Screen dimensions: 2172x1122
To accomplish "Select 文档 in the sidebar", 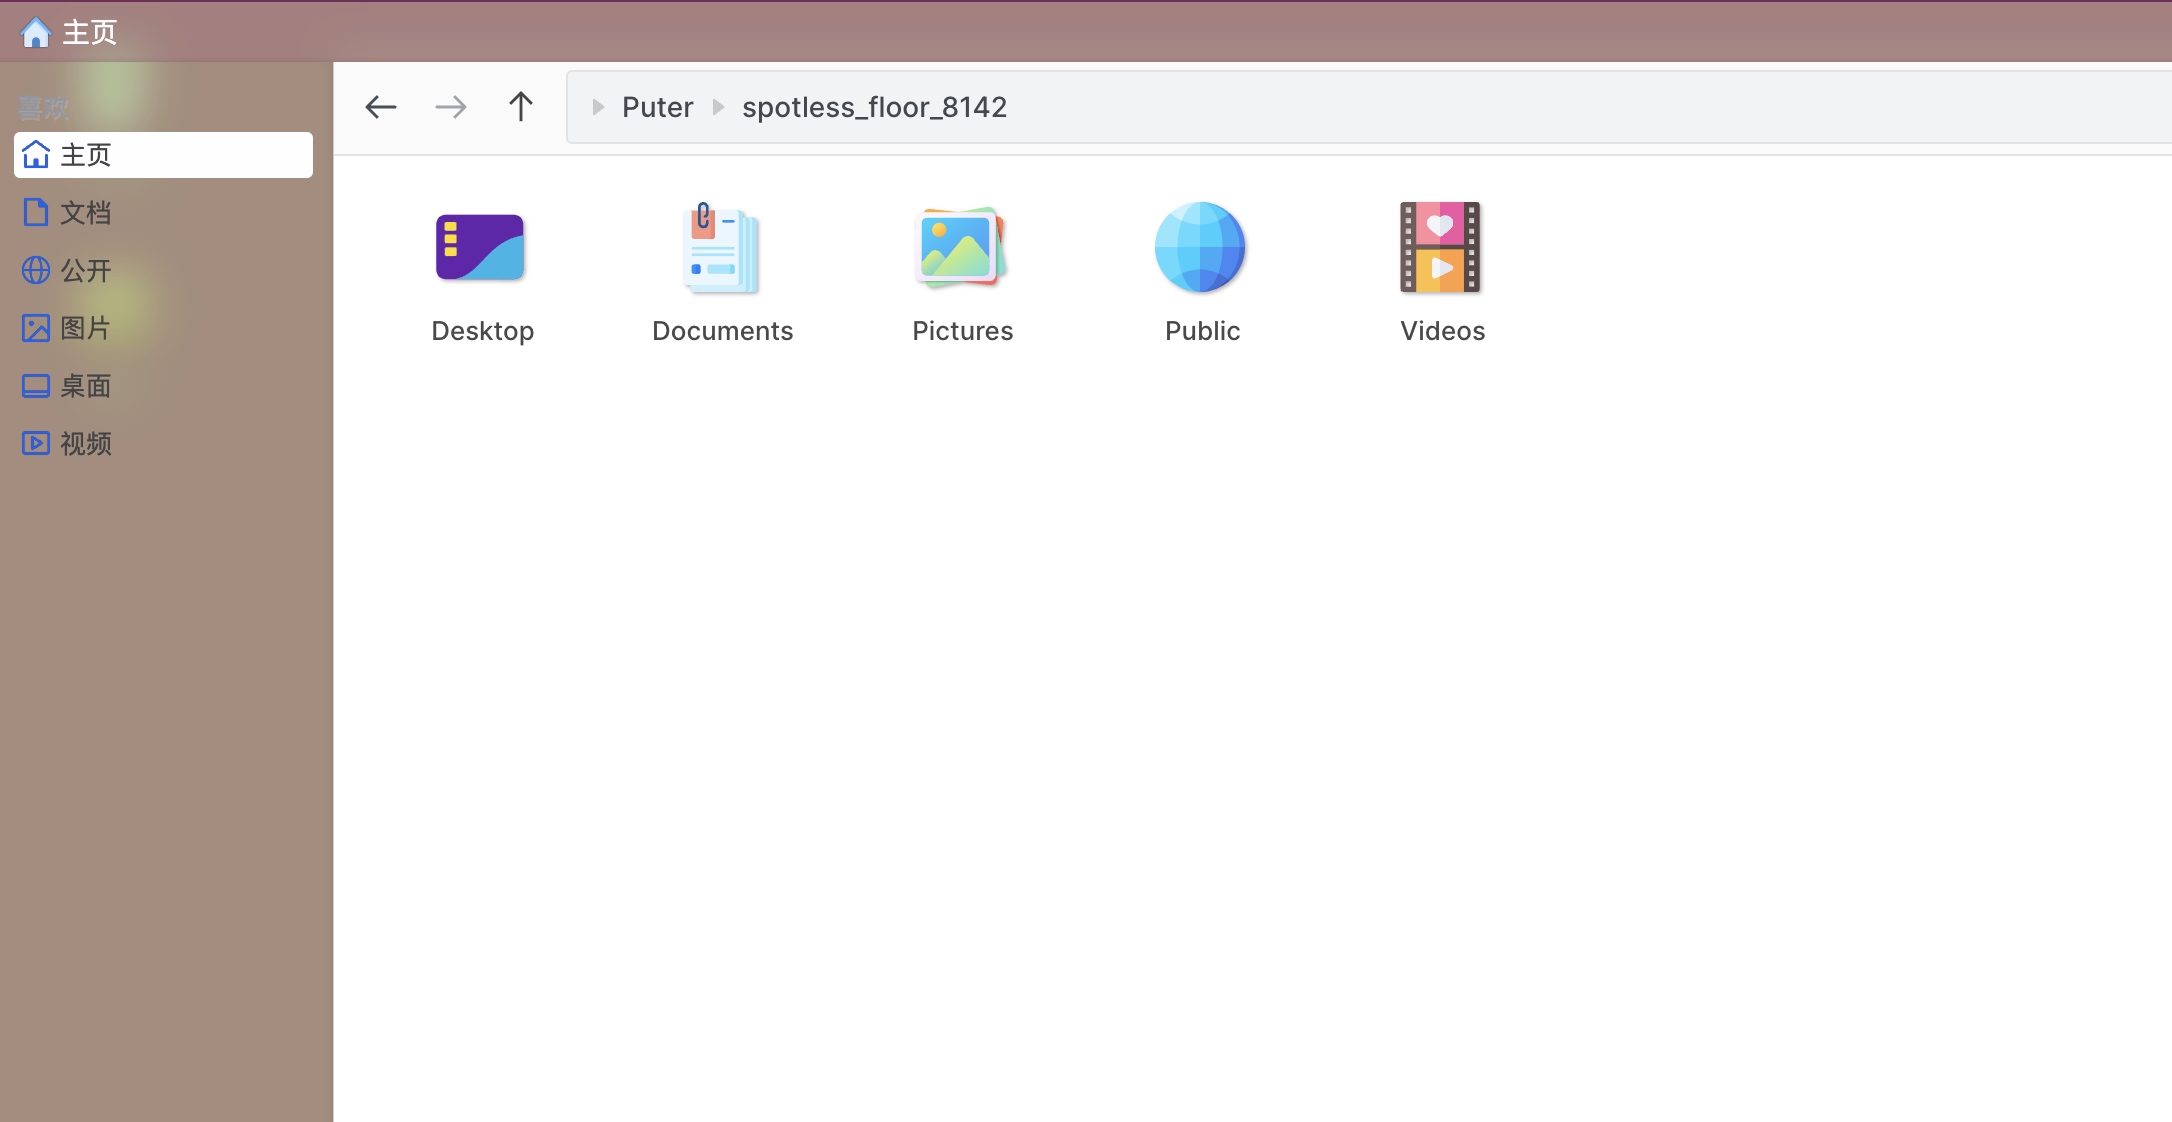I will [x=85, y=212].
